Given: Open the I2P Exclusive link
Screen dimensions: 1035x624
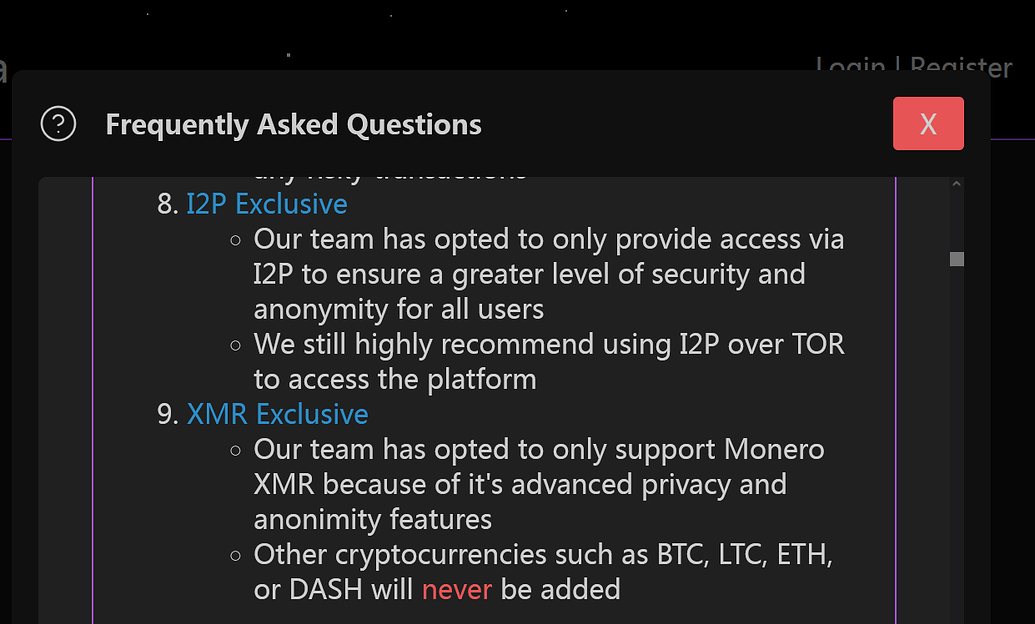Looking at the screenshot, I should pos(266,204).
